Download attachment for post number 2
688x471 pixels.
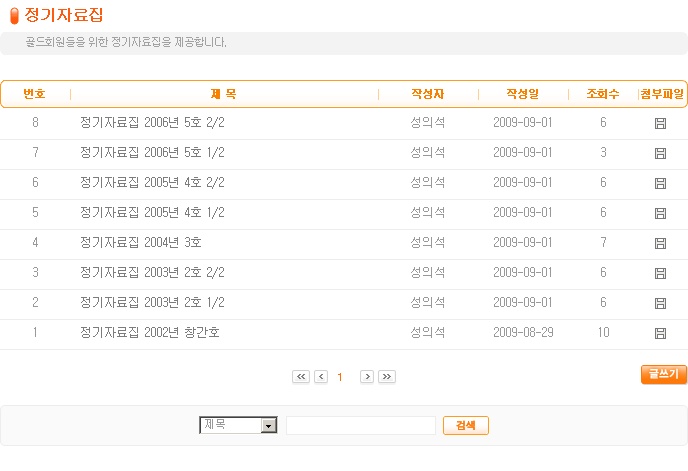[x=660, y=303]
